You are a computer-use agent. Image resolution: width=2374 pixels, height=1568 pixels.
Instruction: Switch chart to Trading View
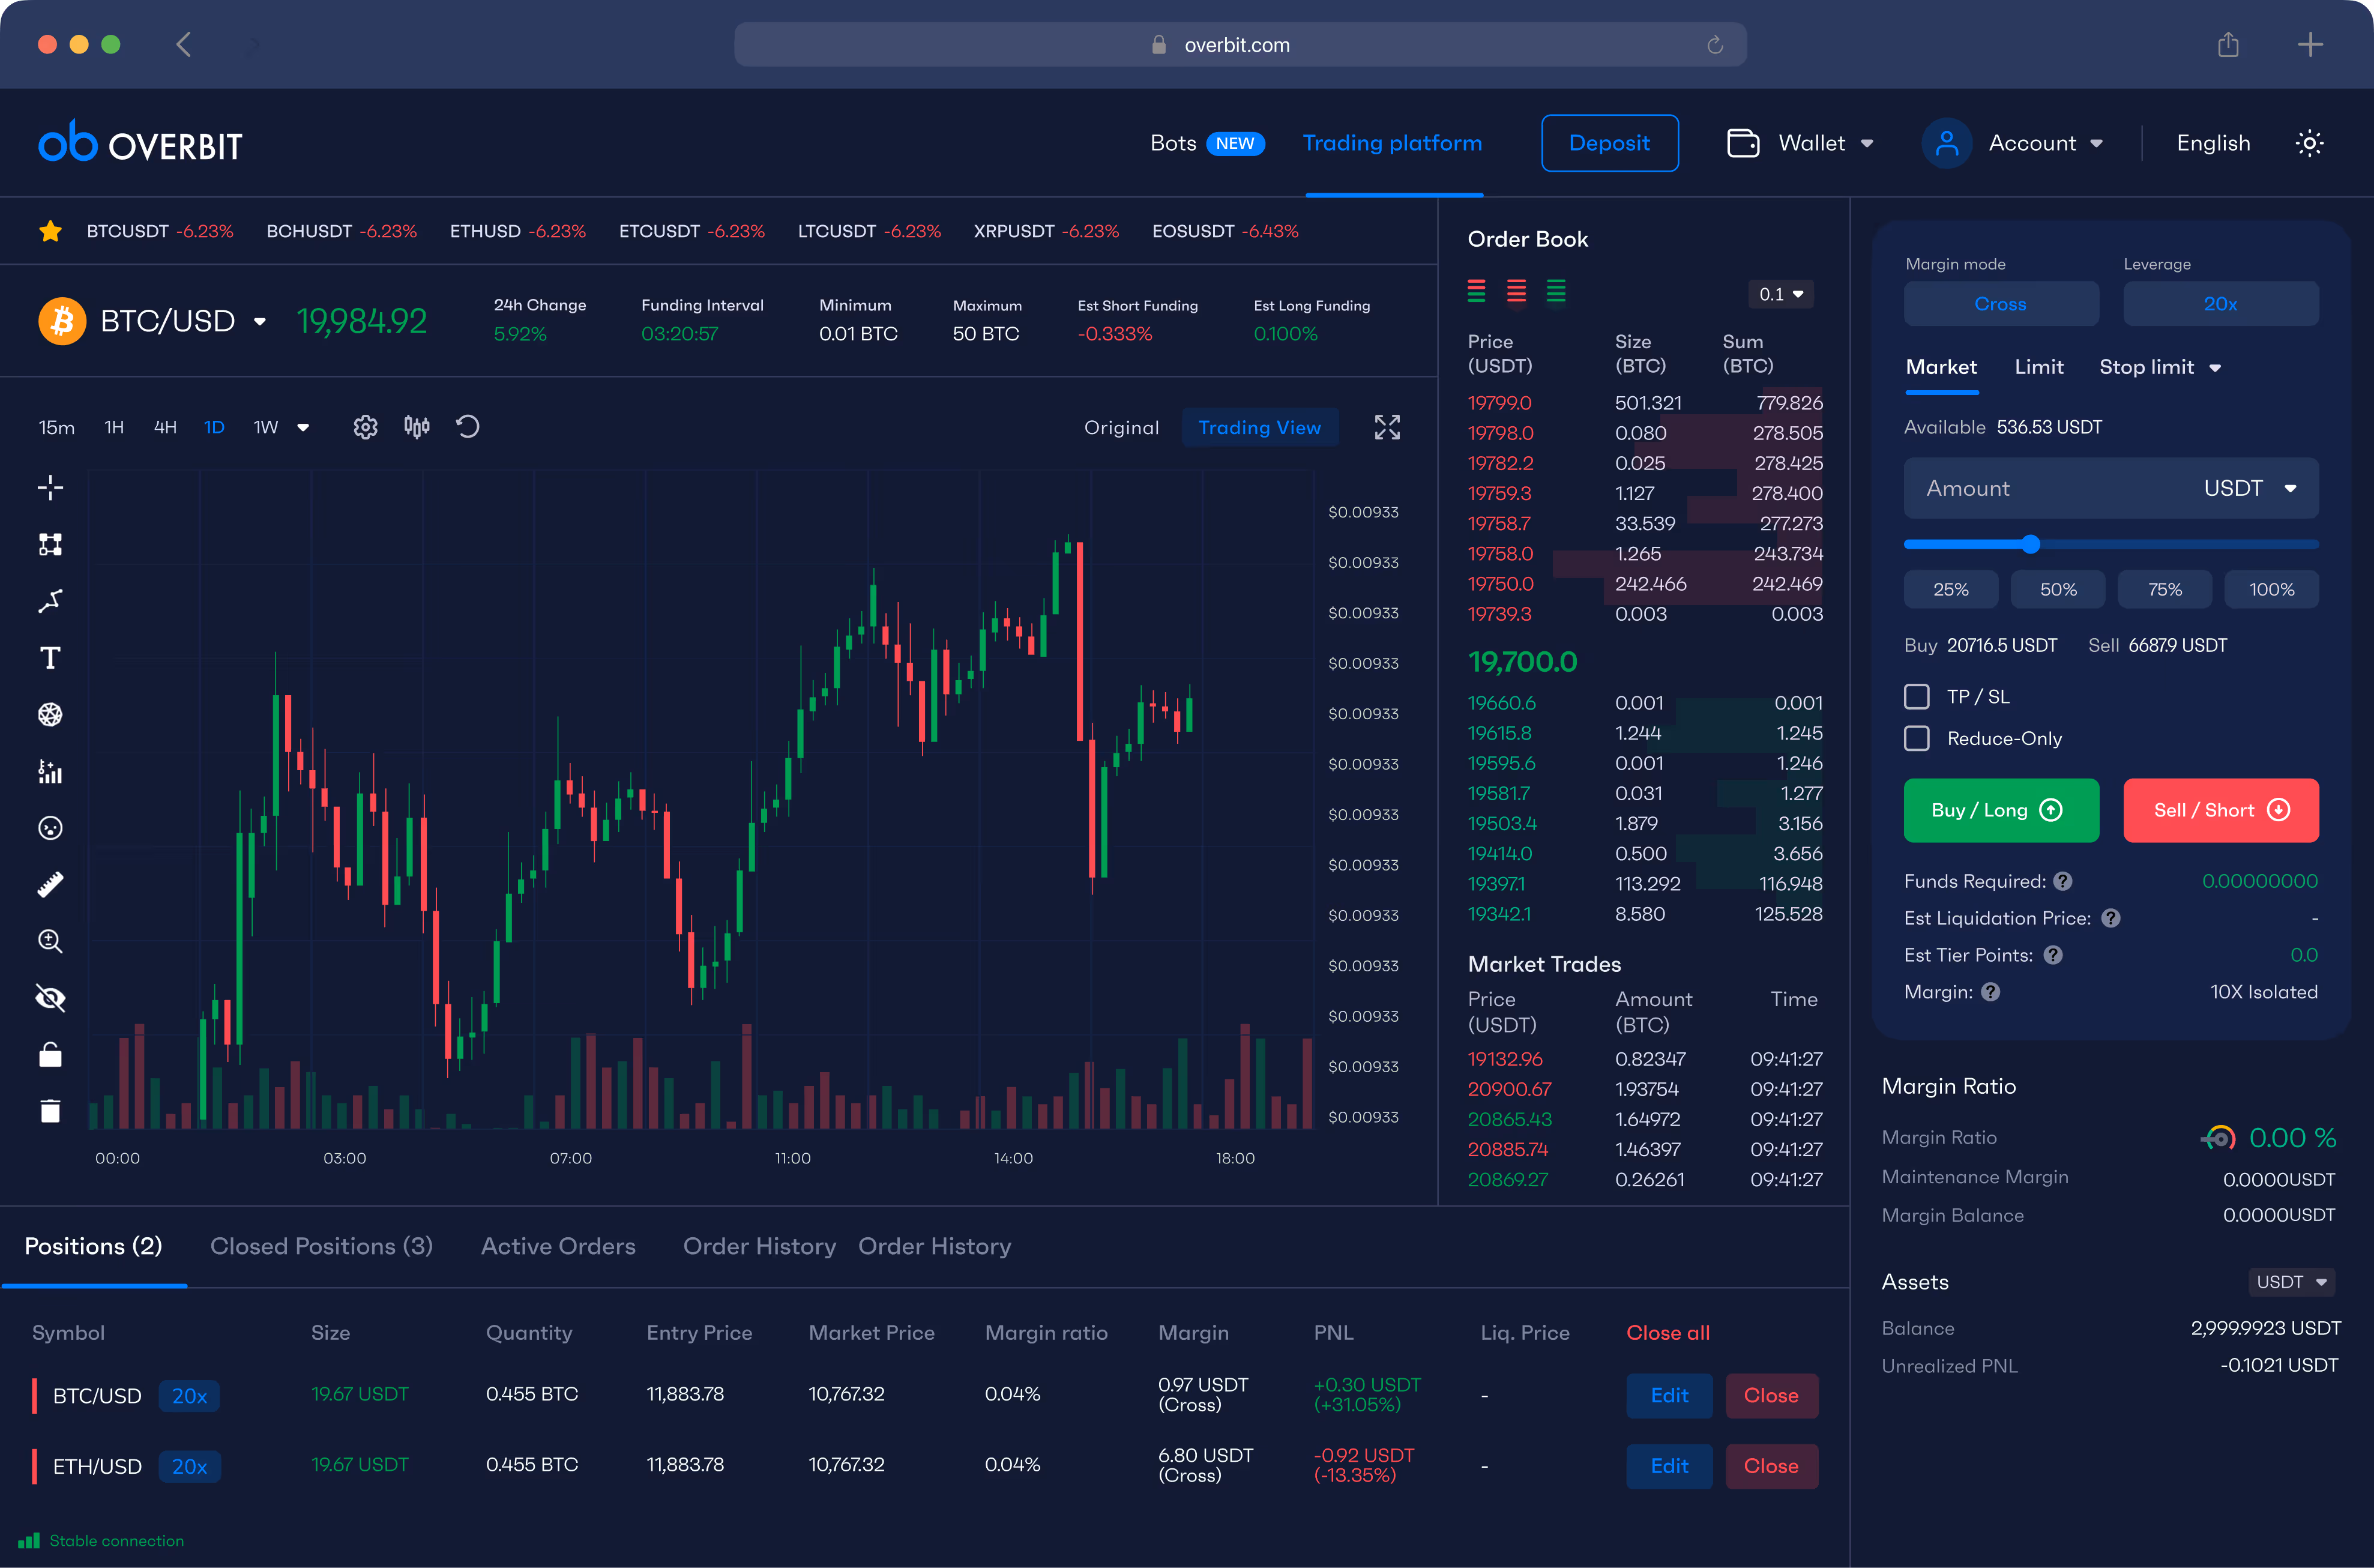tap(1260, 427)
